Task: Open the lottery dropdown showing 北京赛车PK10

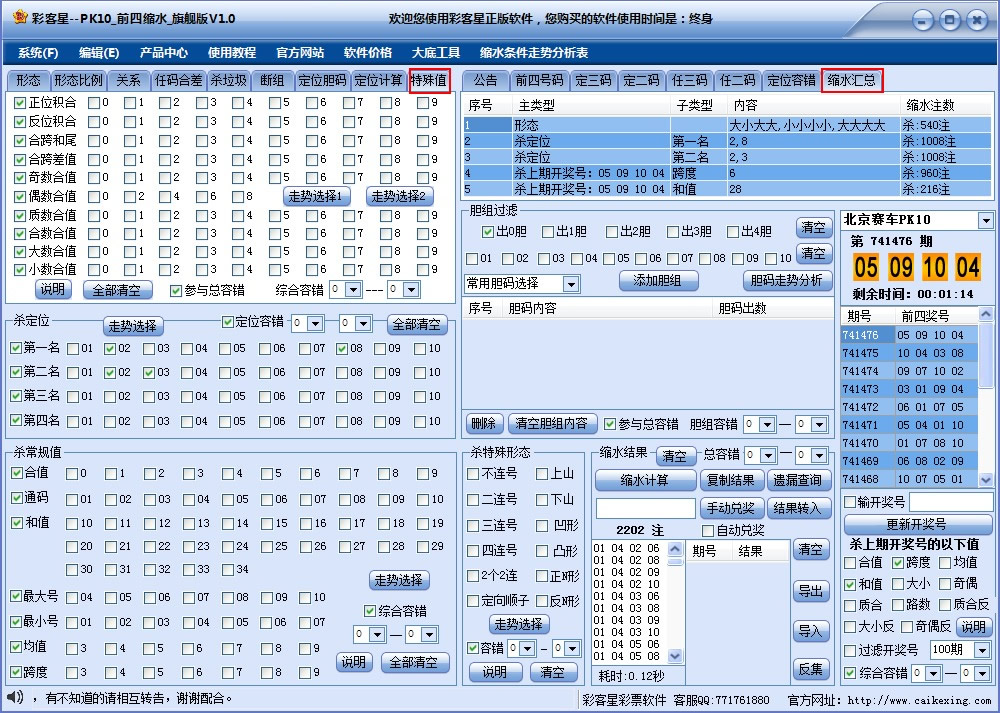Action: [988, 220]
